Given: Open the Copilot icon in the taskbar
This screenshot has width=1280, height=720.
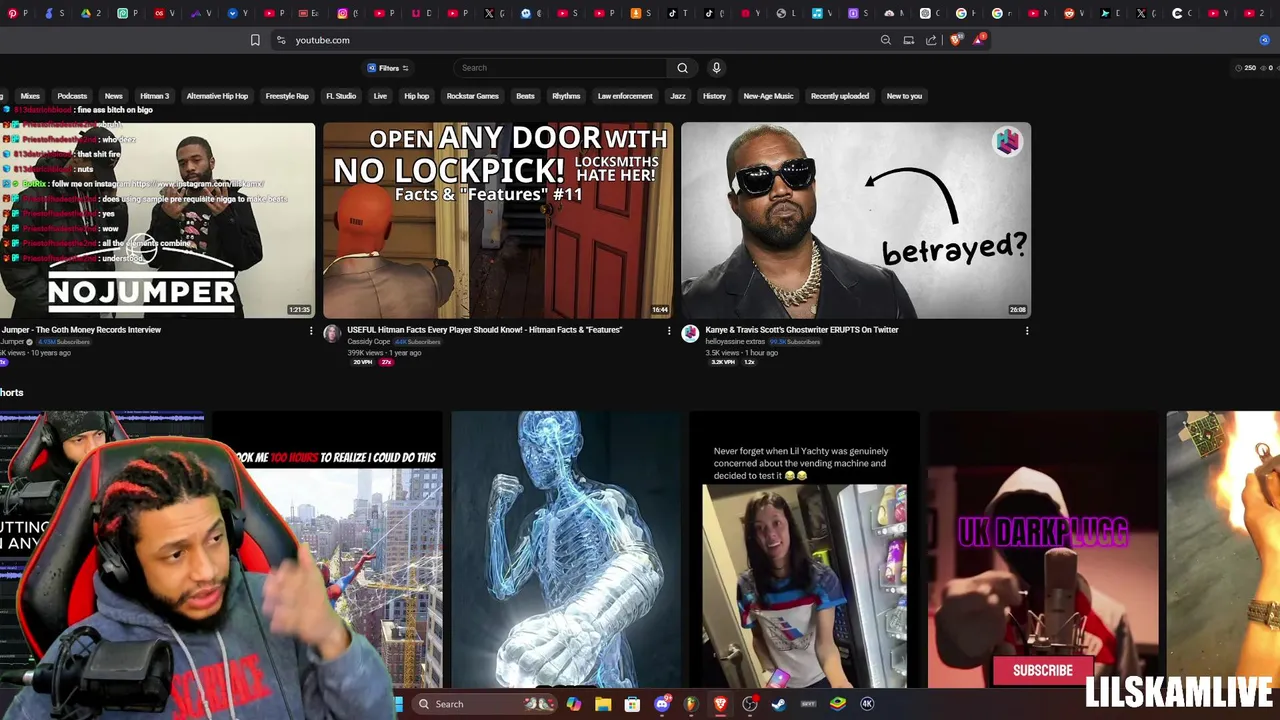Looking at the screenshot, I should point(574,704).
